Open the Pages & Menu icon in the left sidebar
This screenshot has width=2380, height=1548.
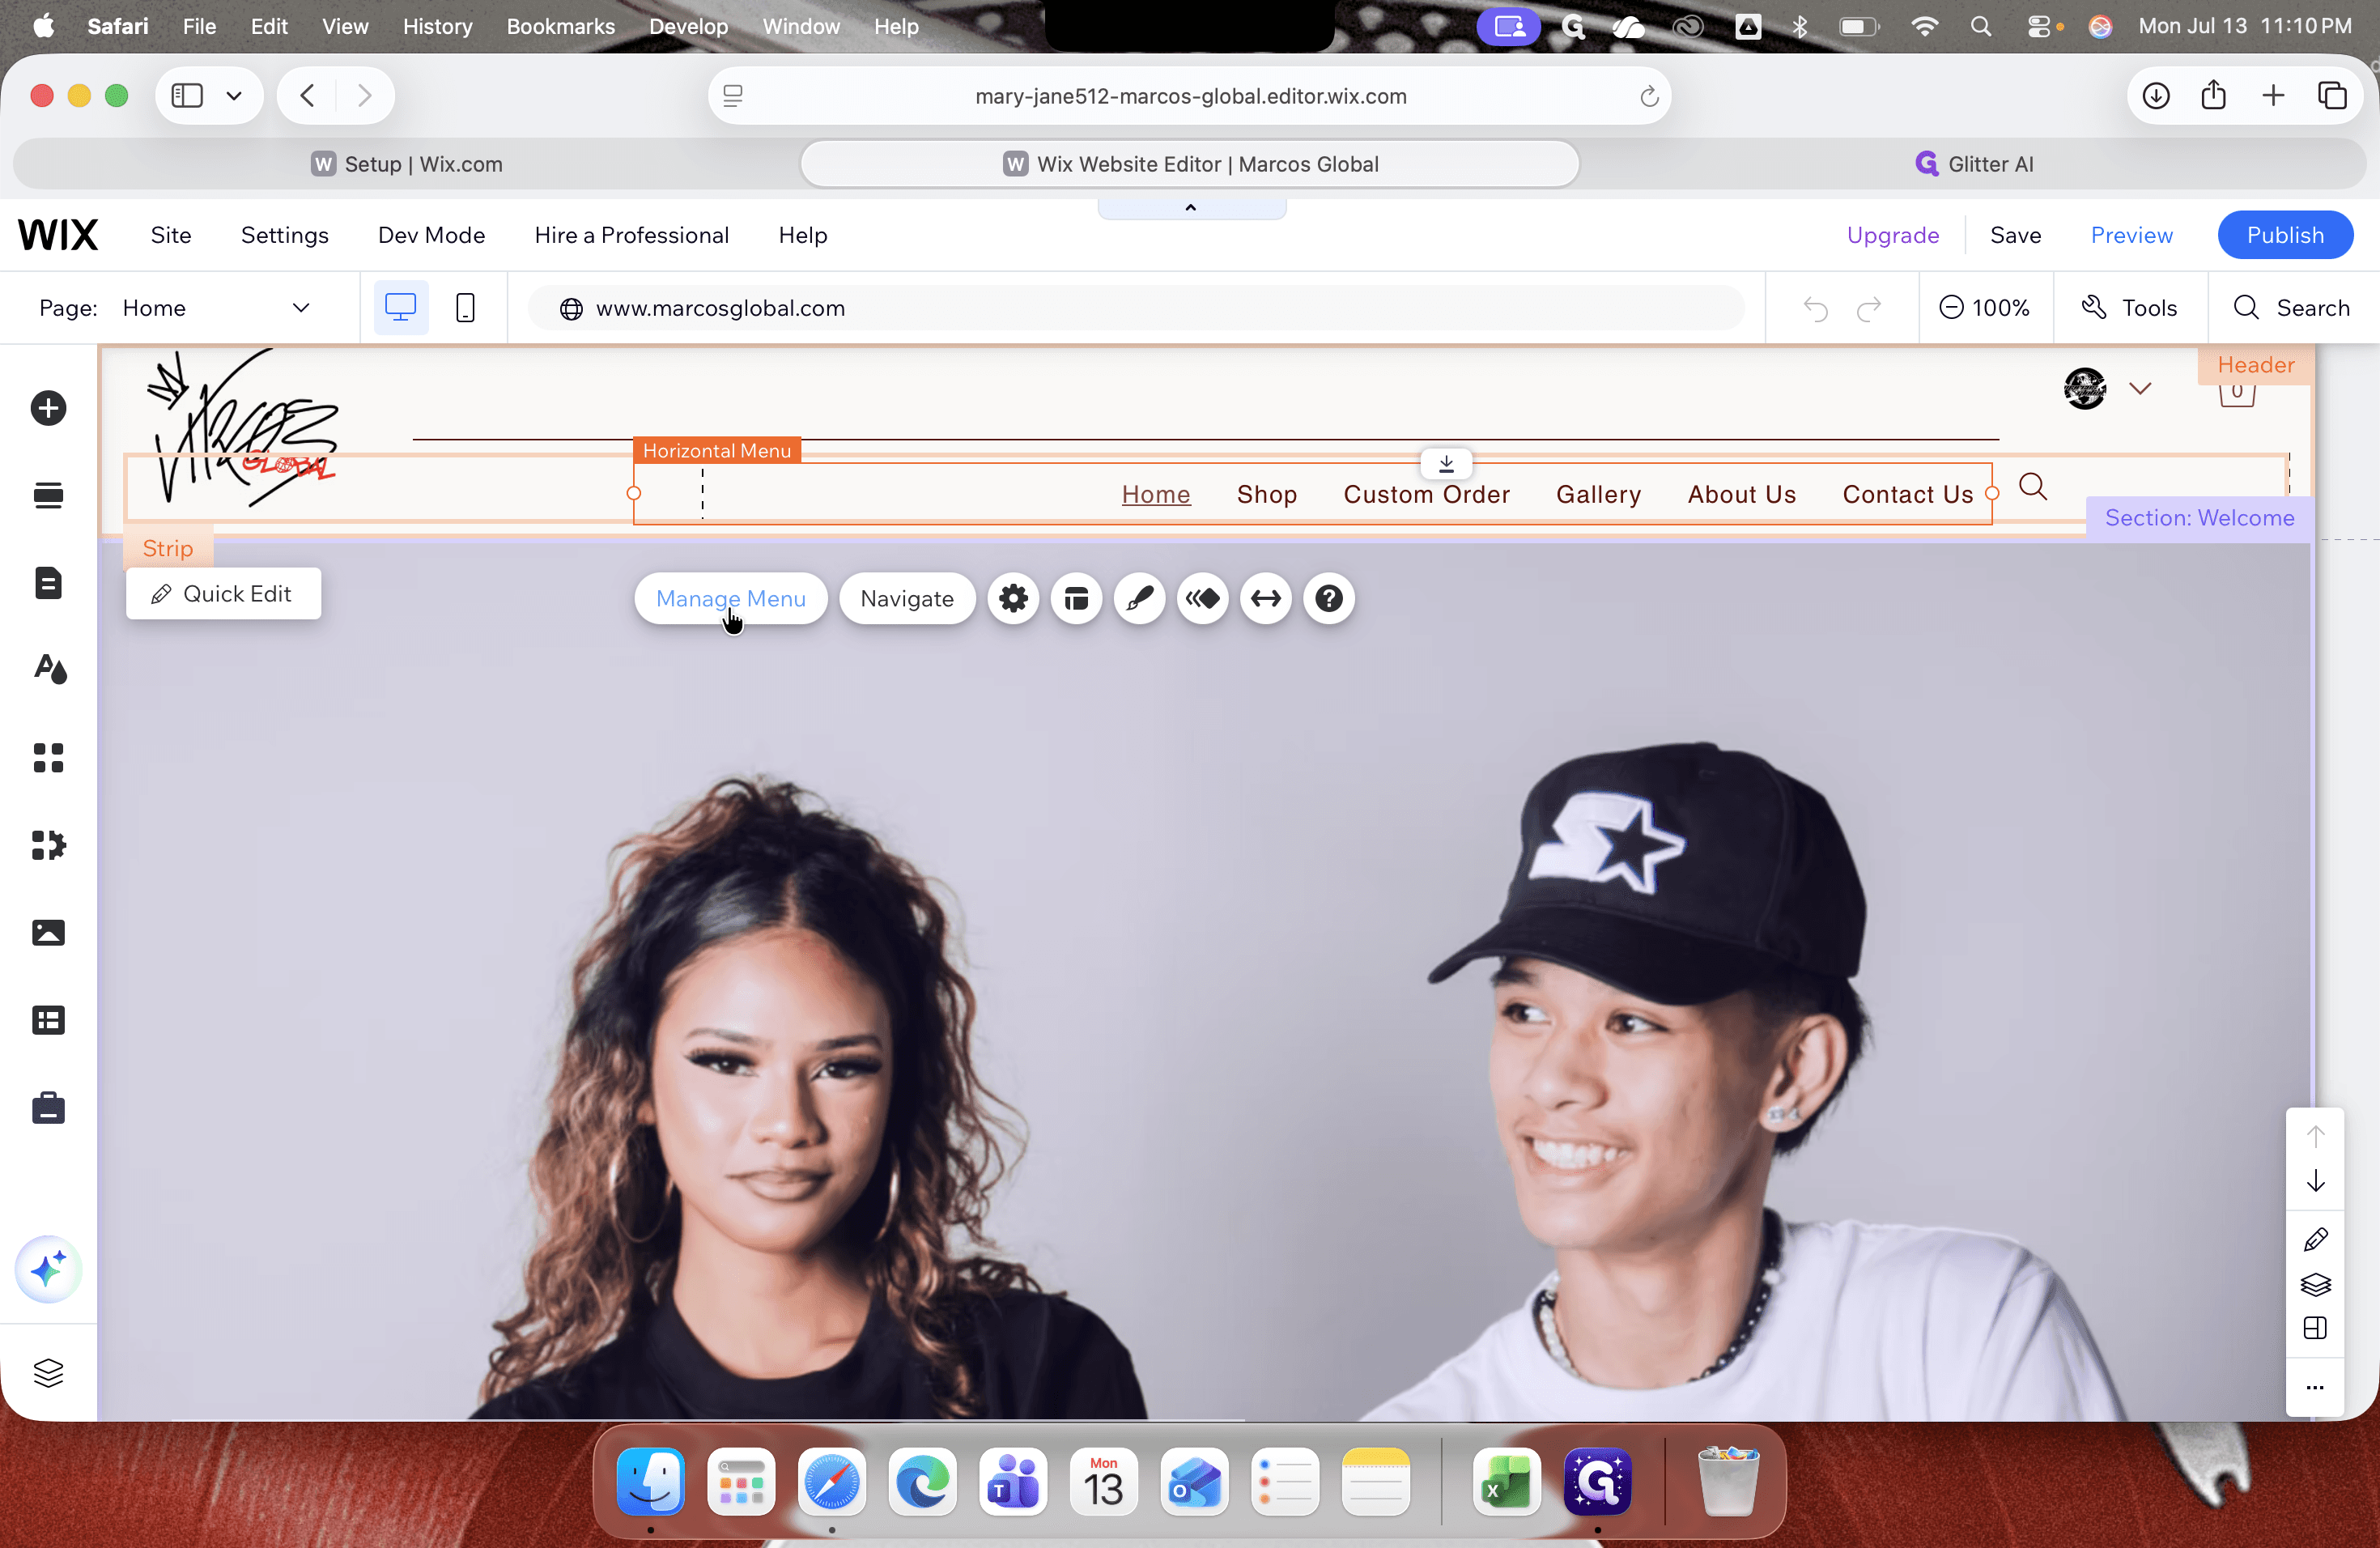click(48, 583)
